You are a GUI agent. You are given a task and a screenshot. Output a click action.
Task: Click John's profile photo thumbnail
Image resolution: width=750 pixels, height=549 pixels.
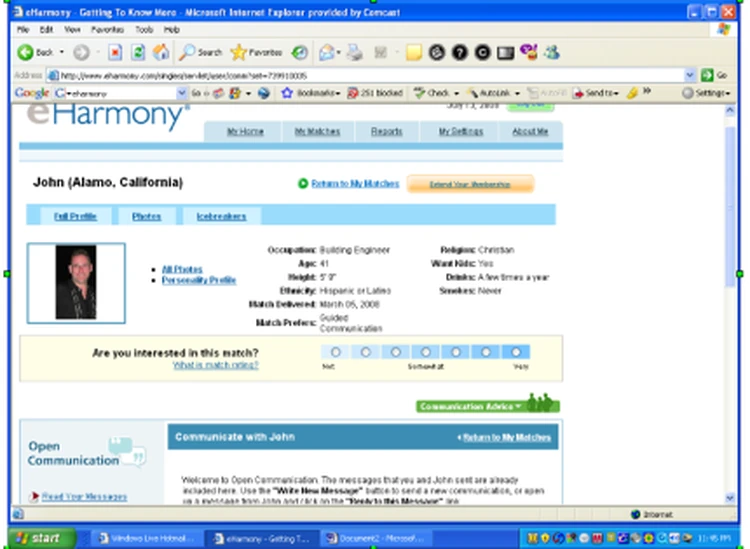(76, 283)
